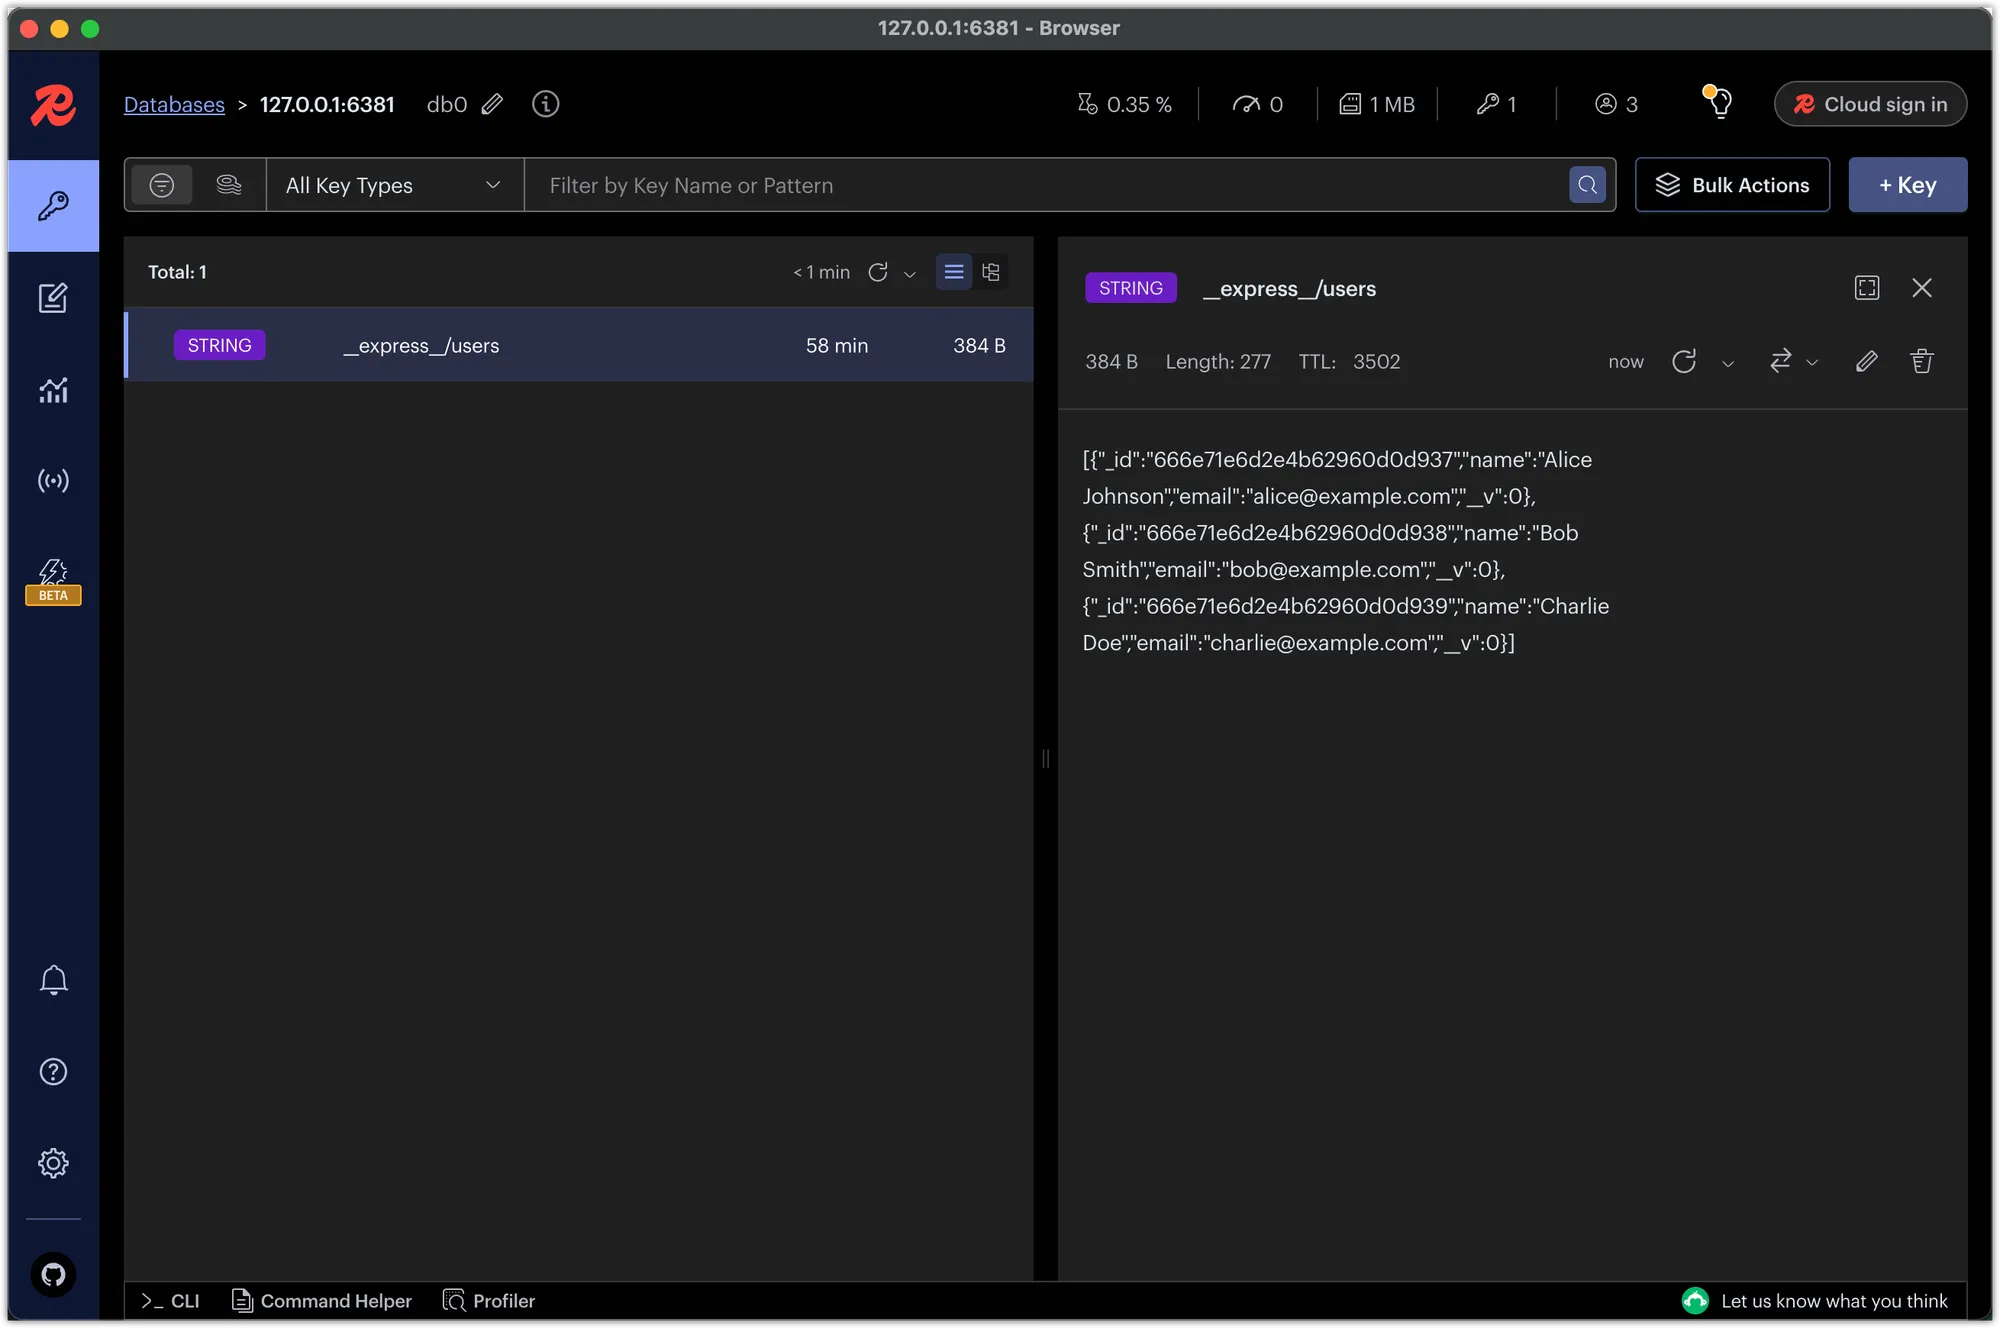This screenshot has width=2000, height=1328.
Task: Switch to list view of keys
Action: pyautogui.click(x=954, y=272)
